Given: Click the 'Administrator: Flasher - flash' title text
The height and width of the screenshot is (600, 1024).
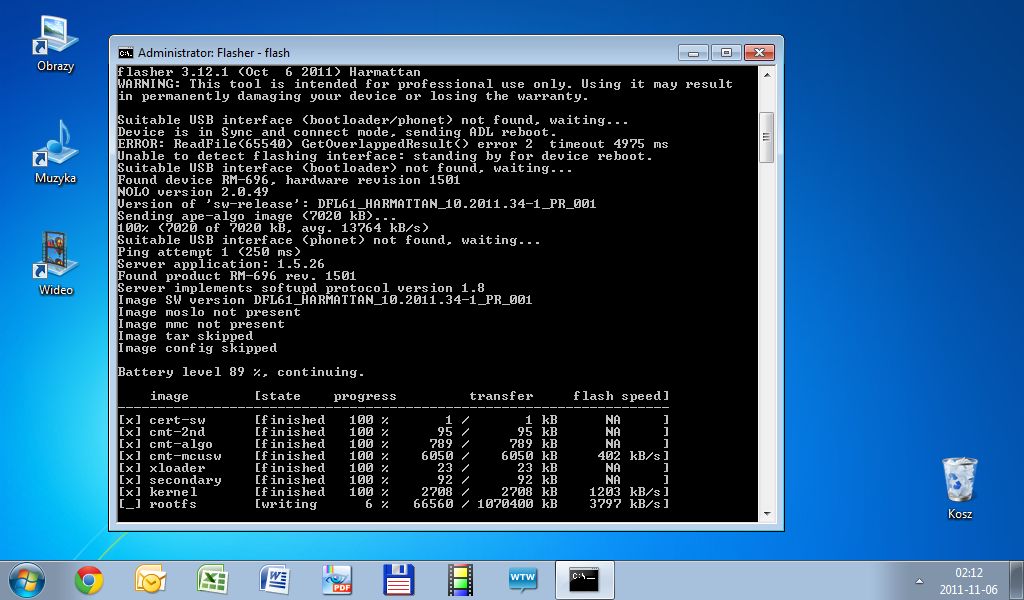Looking at the screenshot, I should [214, 53].
